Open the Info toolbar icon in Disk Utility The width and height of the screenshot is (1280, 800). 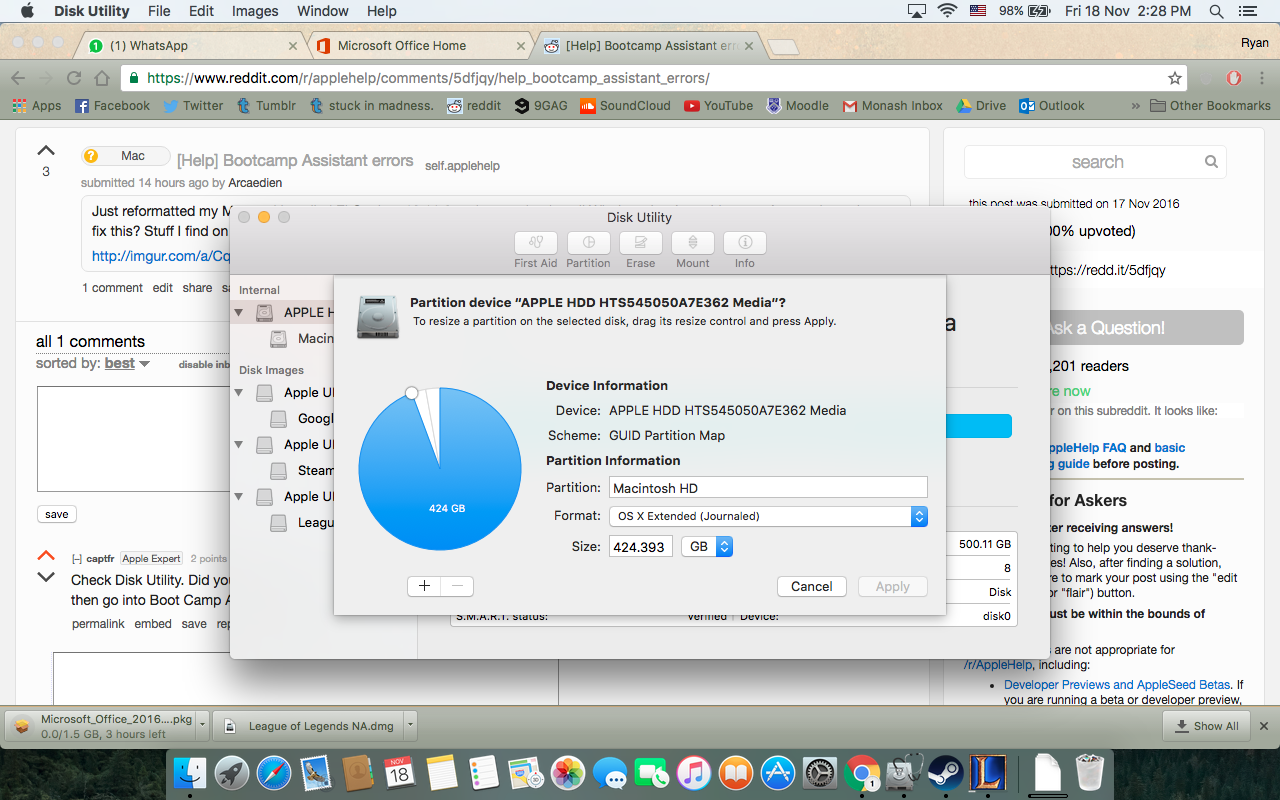click(745, 243)
